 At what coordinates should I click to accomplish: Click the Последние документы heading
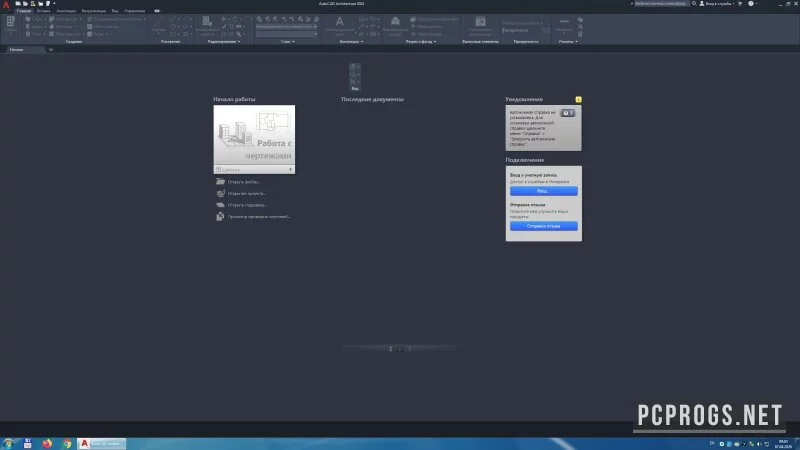click(372, 99)
